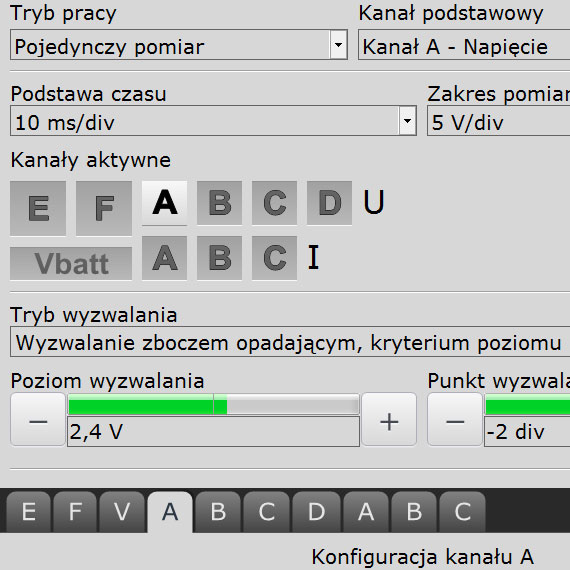570x570 pixels.
Task: Switch to the V configuration tab
Action: 121,511
